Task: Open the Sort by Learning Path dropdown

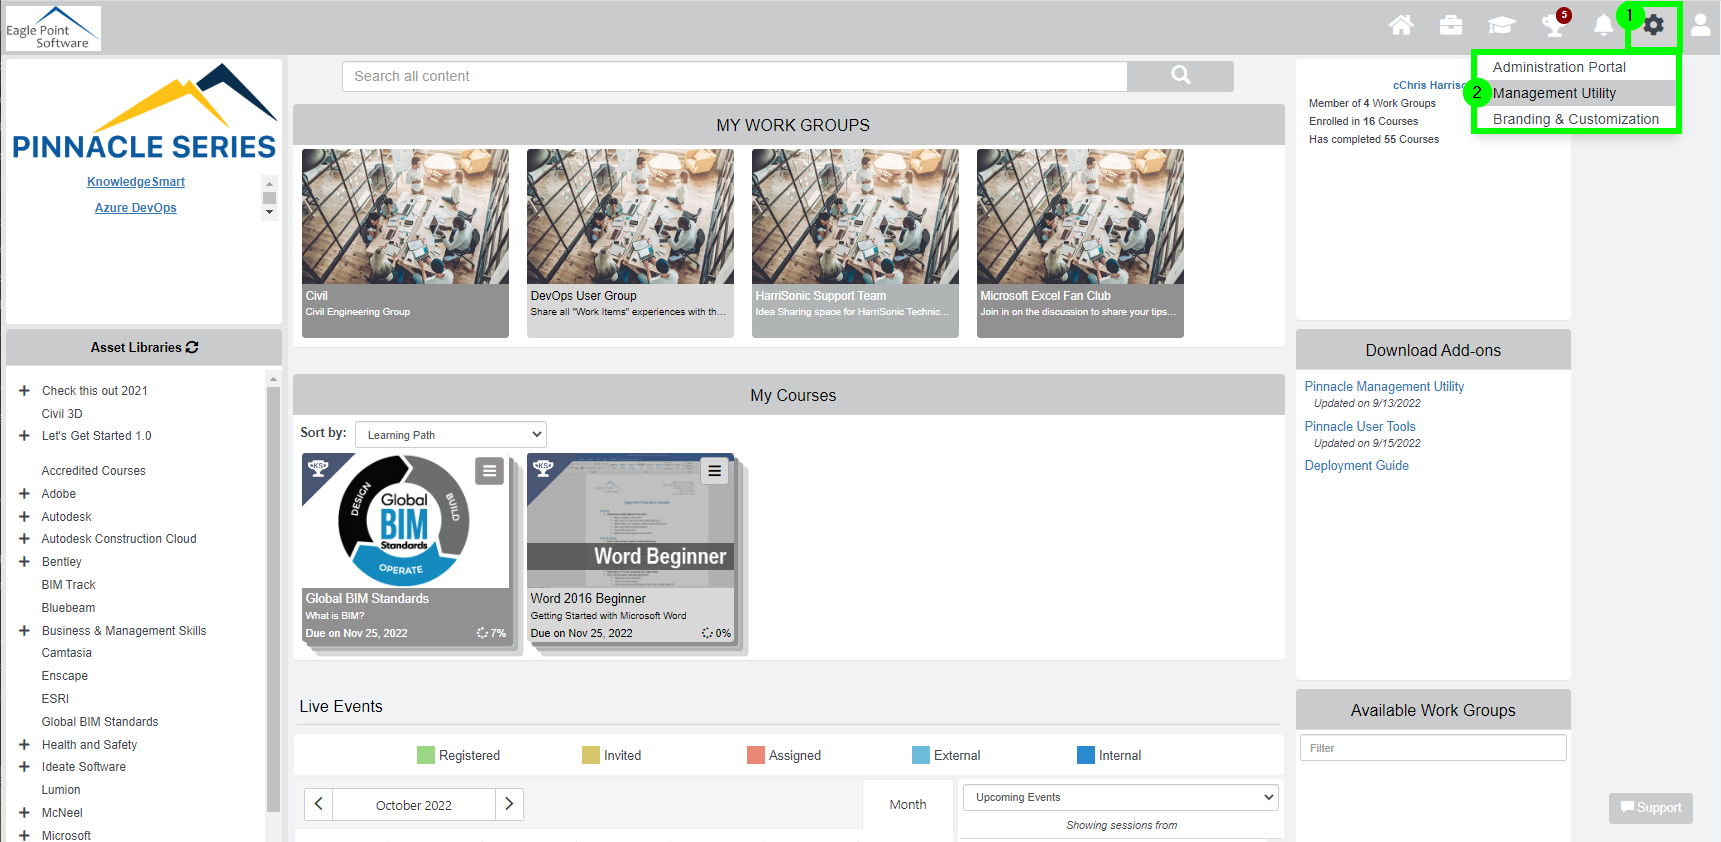Action: (451, 435)
